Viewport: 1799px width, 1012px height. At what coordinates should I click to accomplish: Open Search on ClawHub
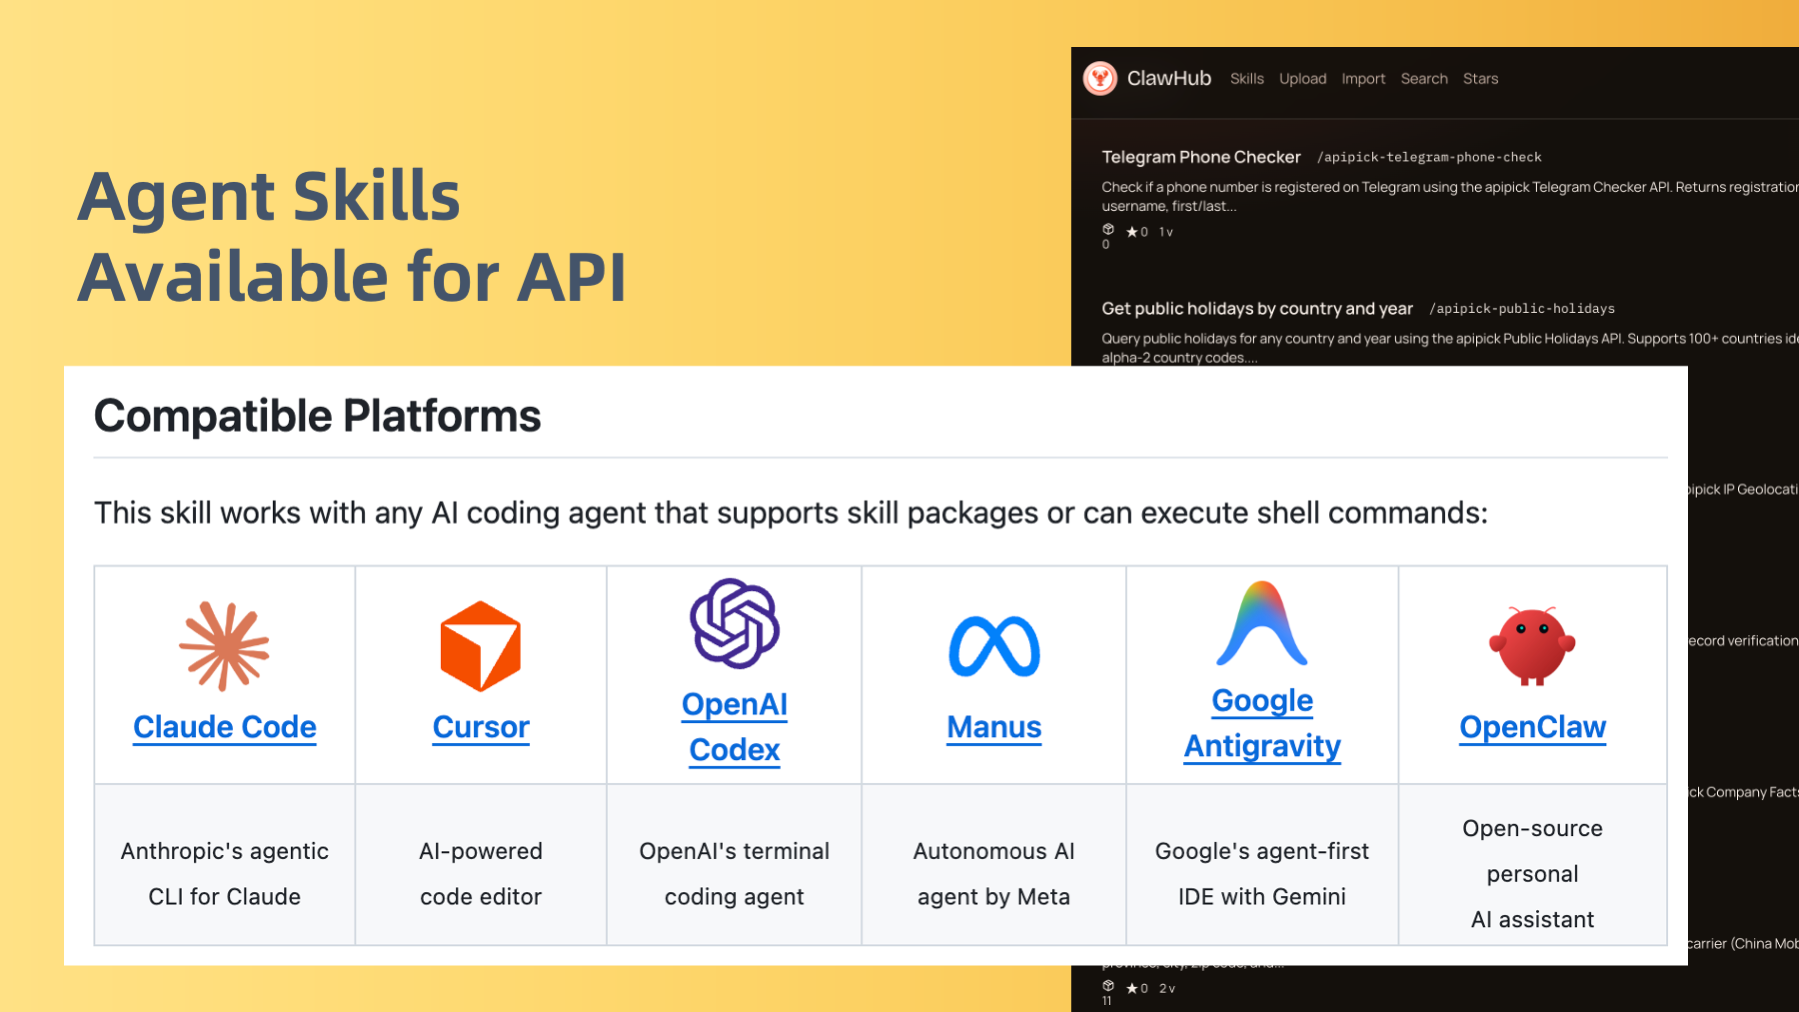coord(1424,78)
